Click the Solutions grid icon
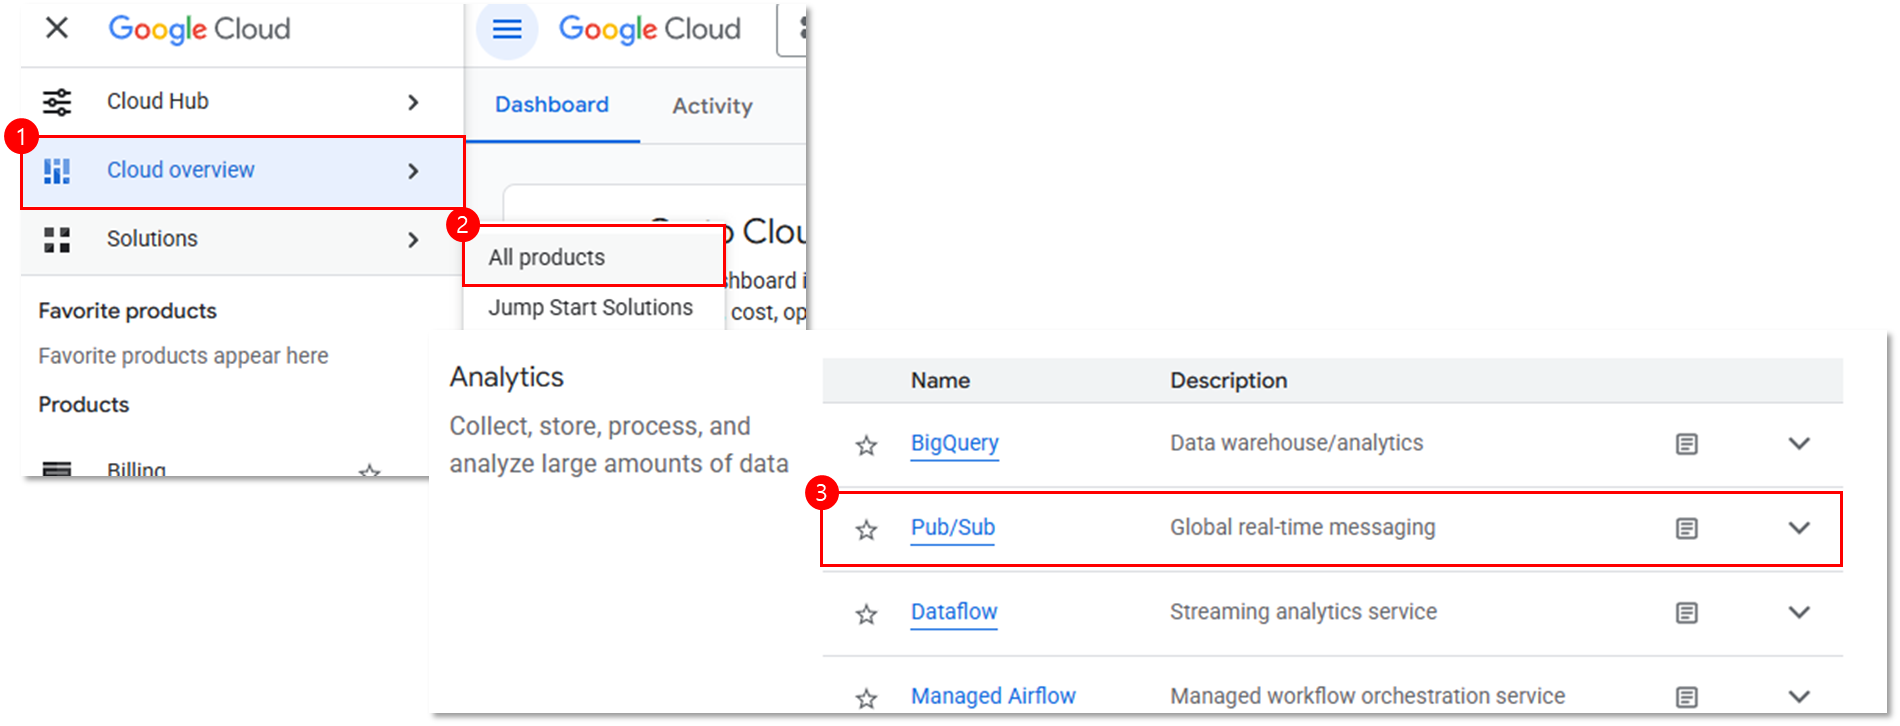 click(57, 240)
